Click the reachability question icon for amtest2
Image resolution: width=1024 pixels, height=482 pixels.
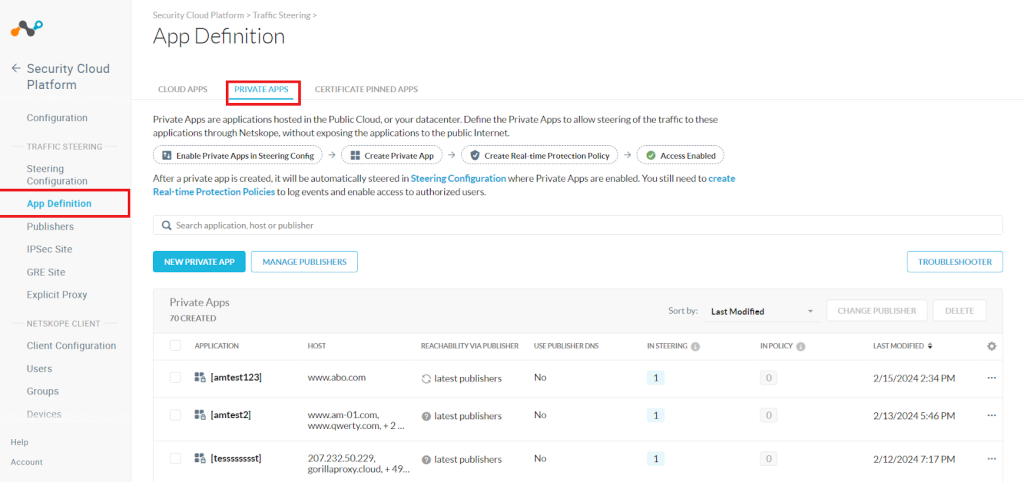pyautogui.click(x=426, y=416)
